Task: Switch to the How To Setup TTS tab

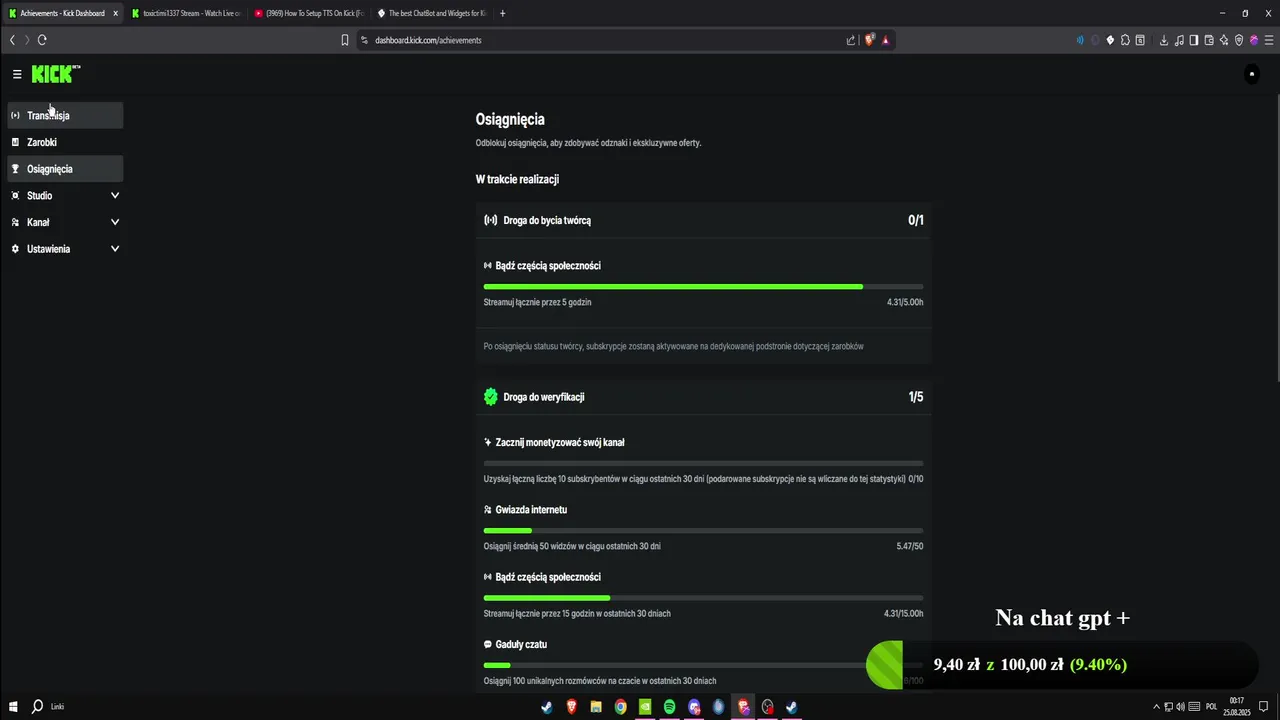Action: coord(309,13)
